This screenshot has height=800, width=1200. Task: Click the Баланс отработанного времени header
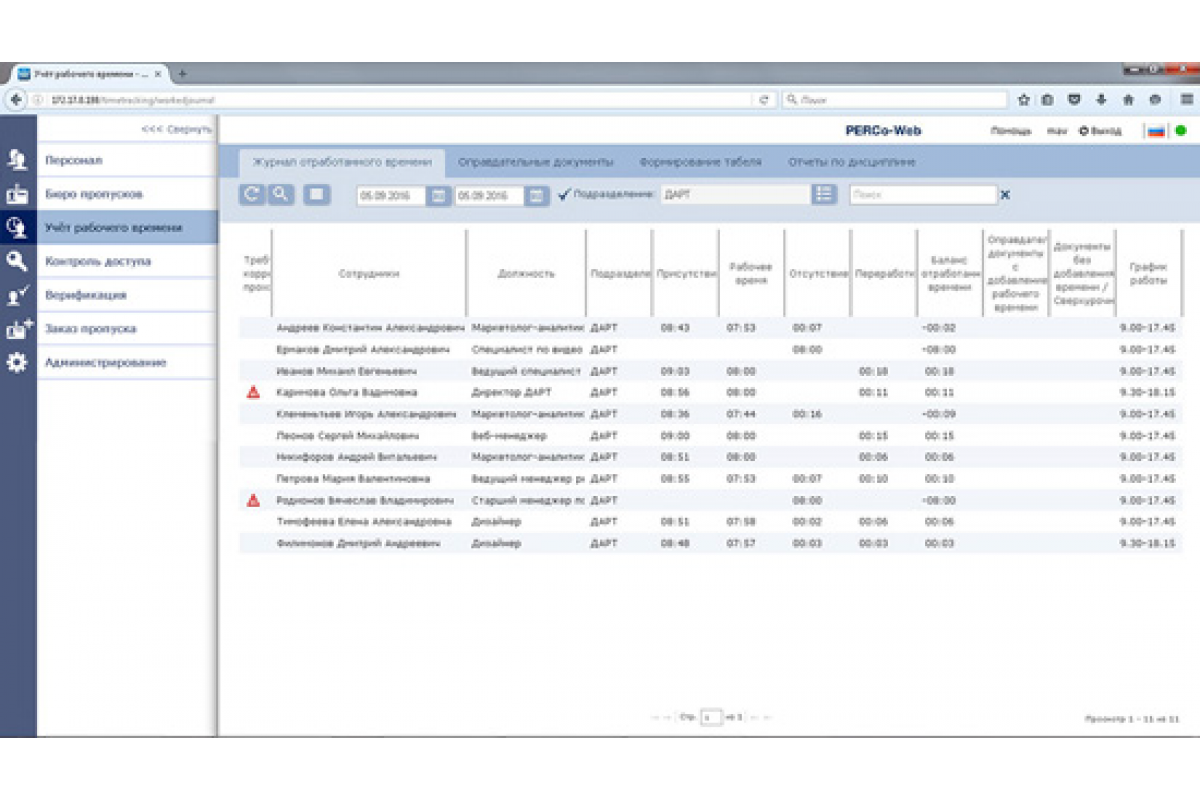[948, 273]
